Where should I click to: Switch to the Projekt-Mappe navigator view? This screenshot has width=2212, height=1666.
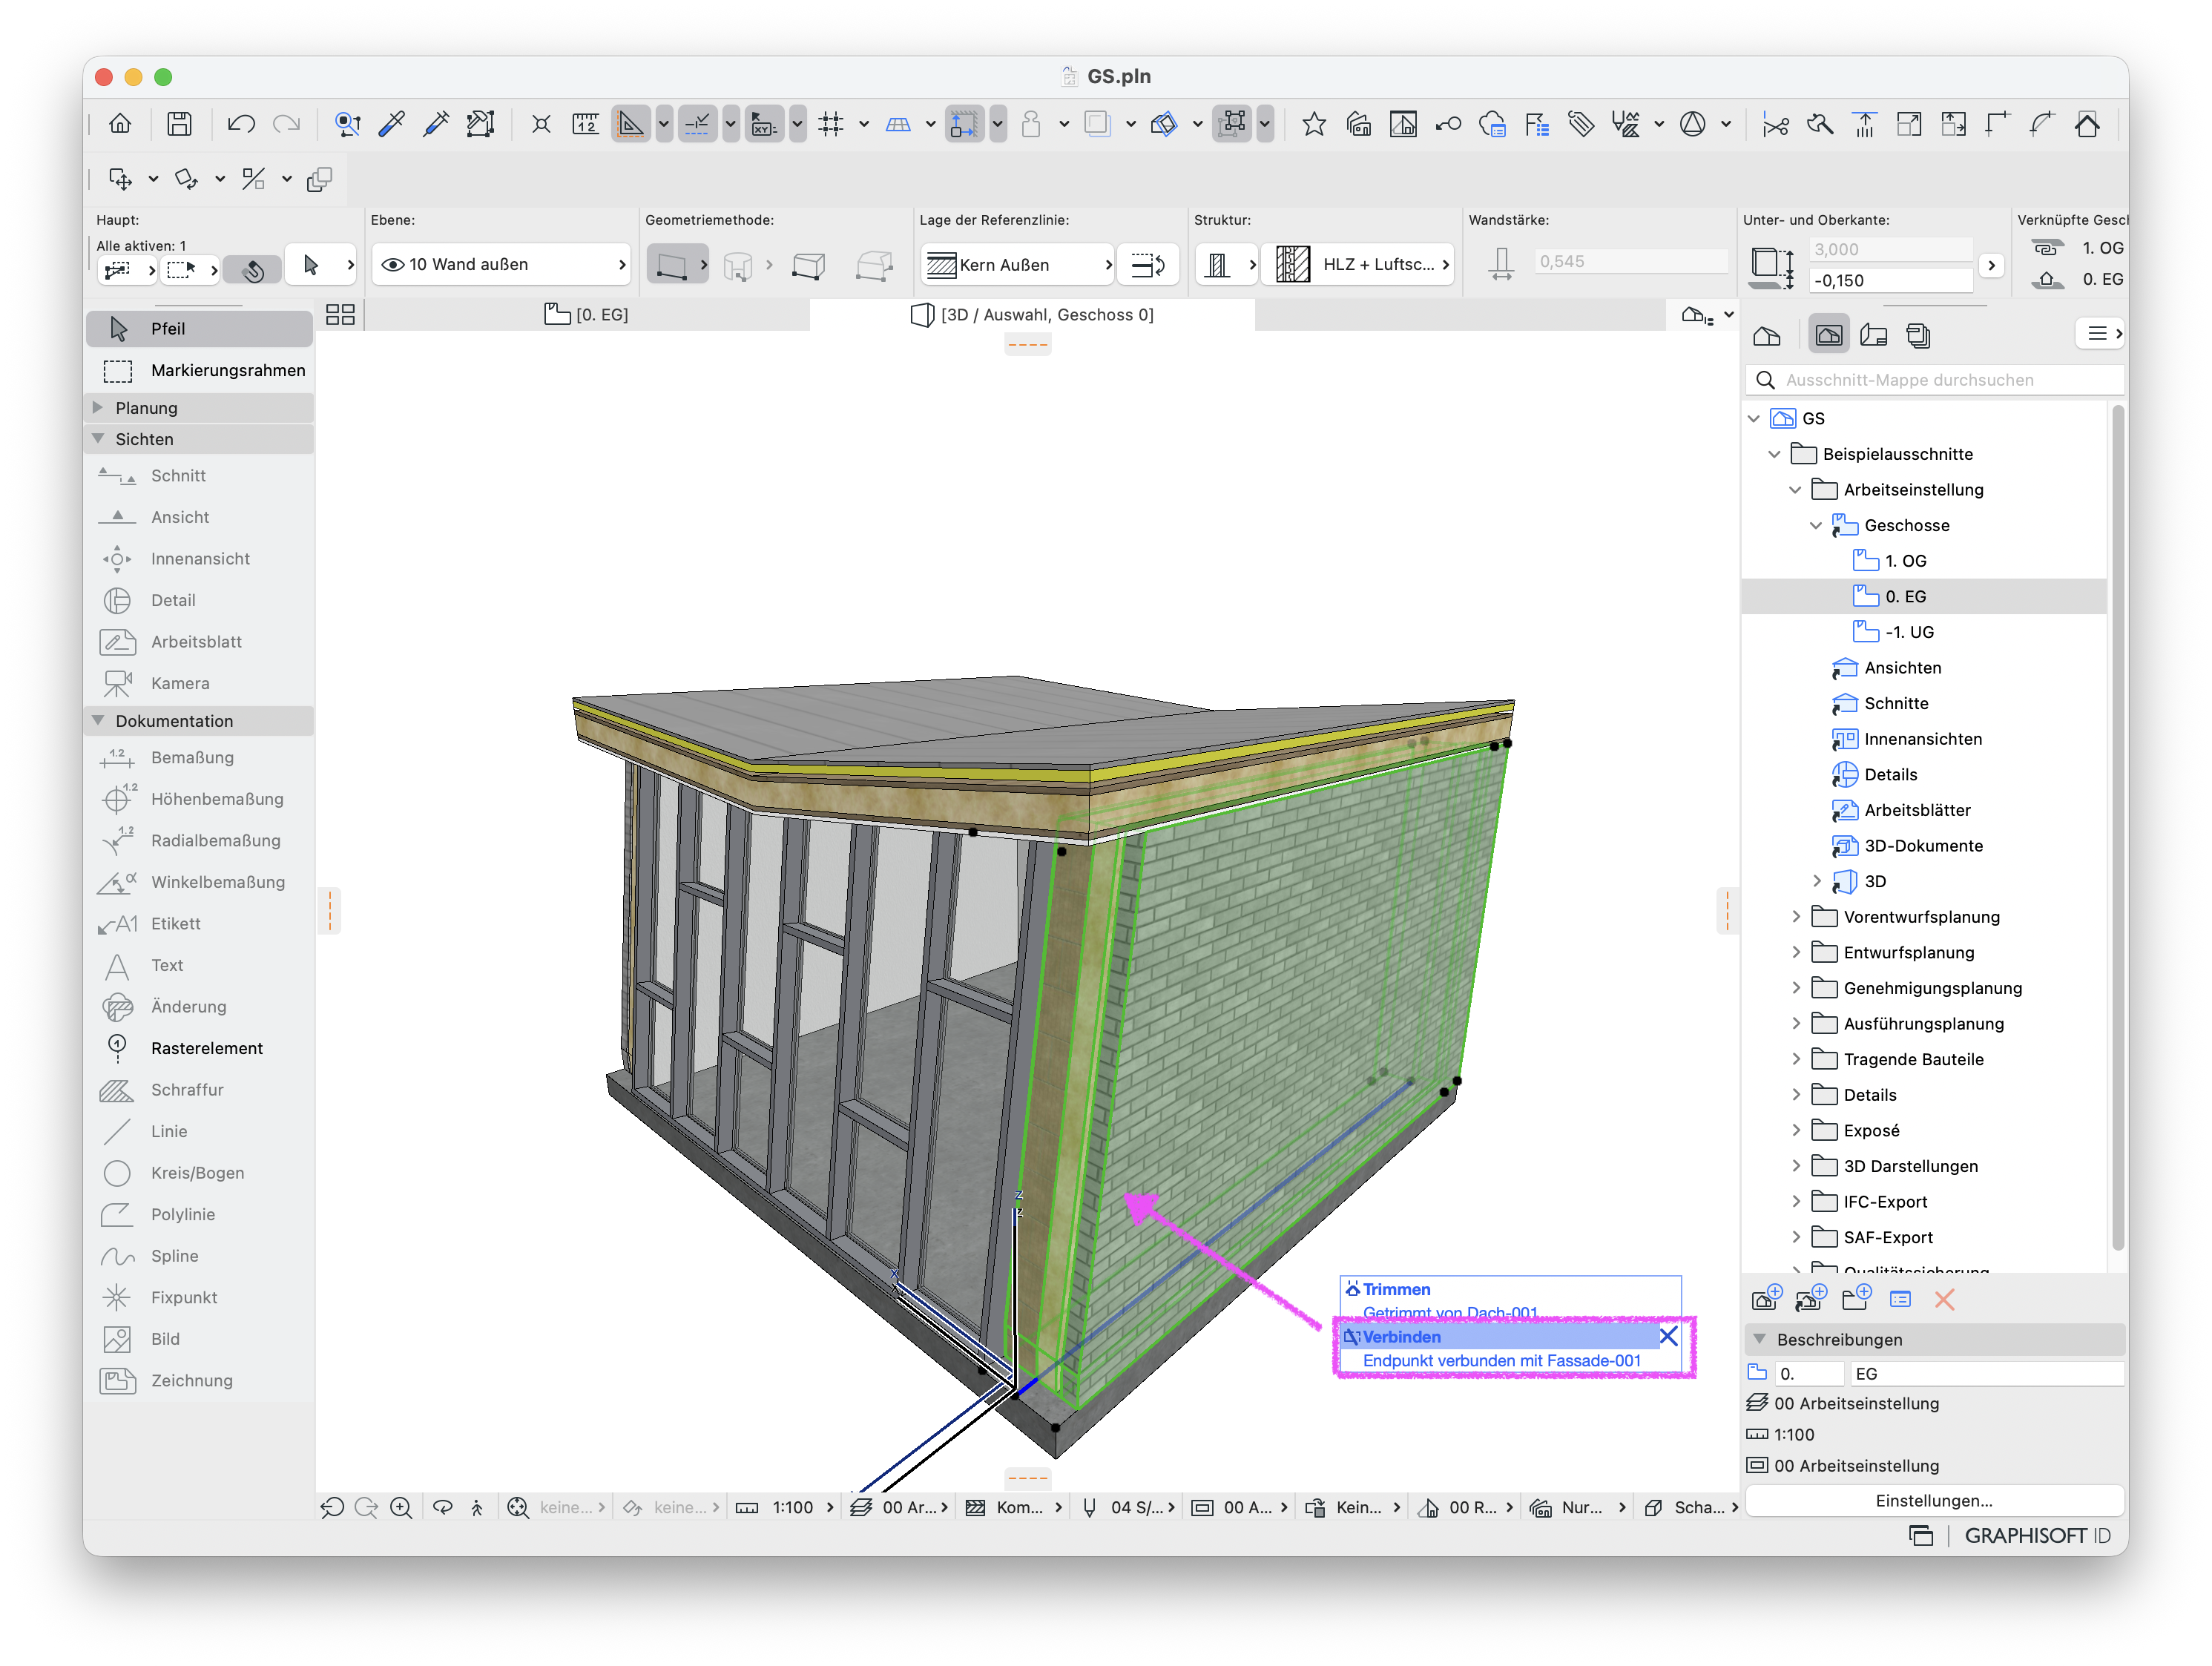click(x=1767, y=335)
